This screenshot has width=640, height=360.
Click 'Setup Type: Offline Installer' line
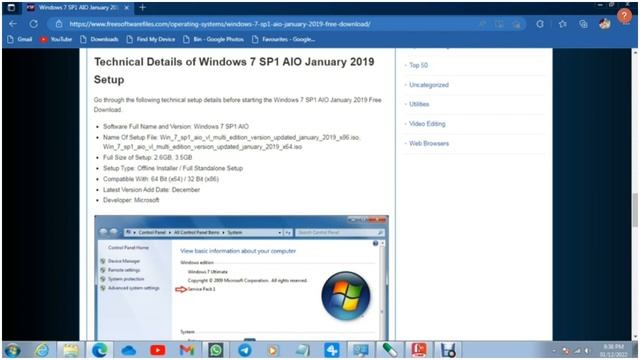pyautogui.click(x=173, y=168)
